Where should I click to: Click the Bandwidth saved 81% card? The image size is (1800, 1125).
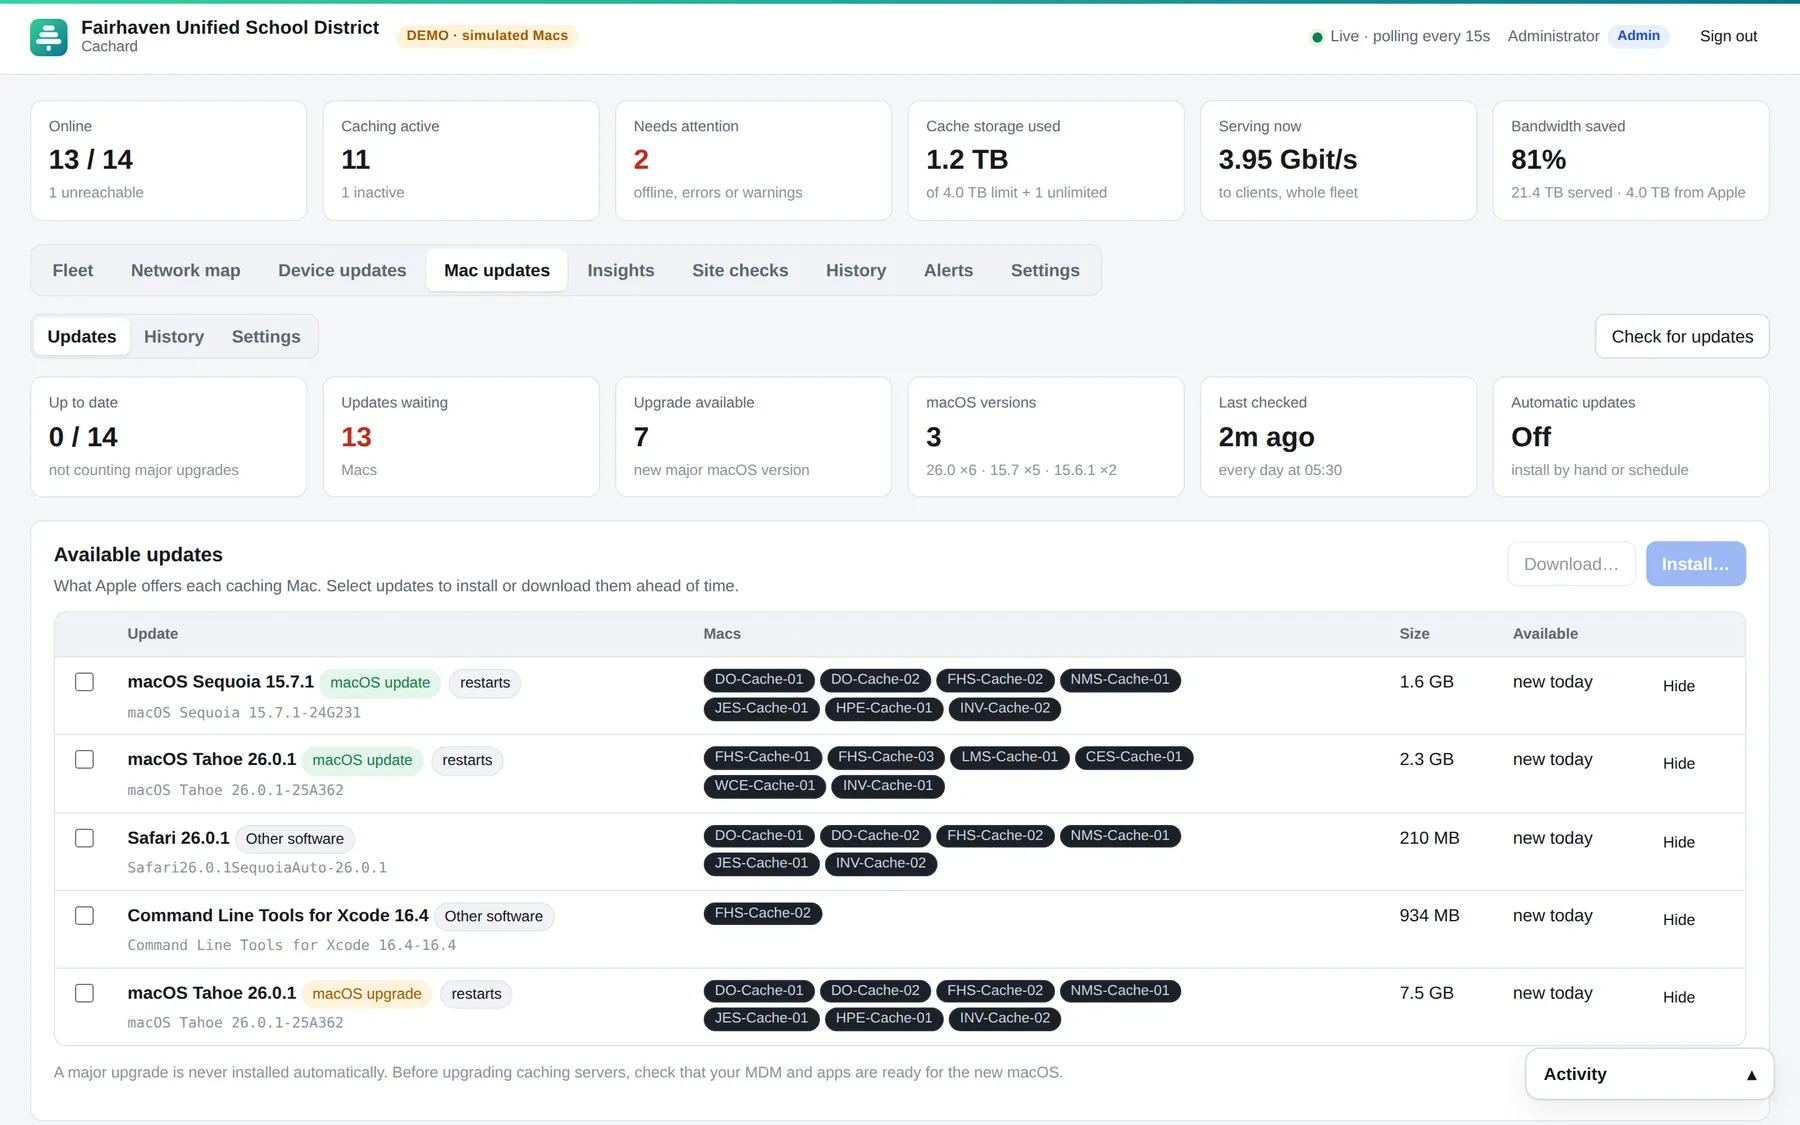click(x=1630, y=160)
